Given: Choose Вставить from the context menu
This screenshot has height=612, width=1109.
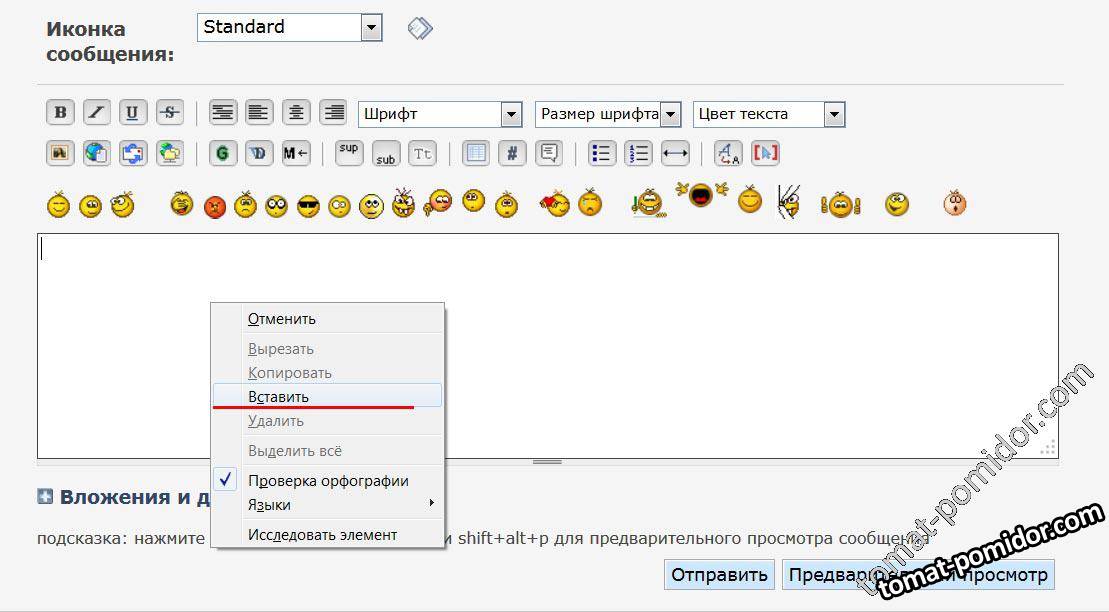Looking at the screenshot, I should tap(279, 396).
